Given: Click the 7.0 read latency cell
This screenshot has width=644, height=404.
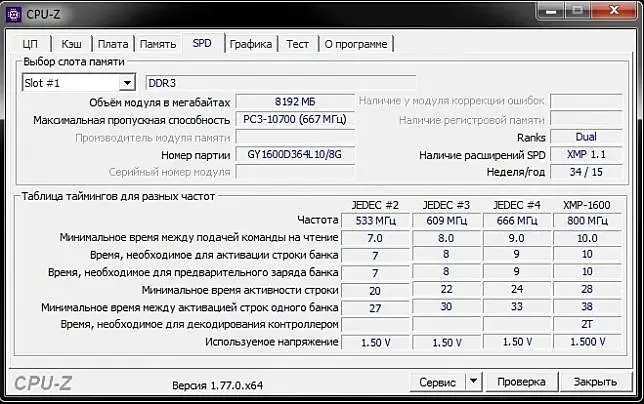Looking at the screenshot, I should tap(375, 238).
